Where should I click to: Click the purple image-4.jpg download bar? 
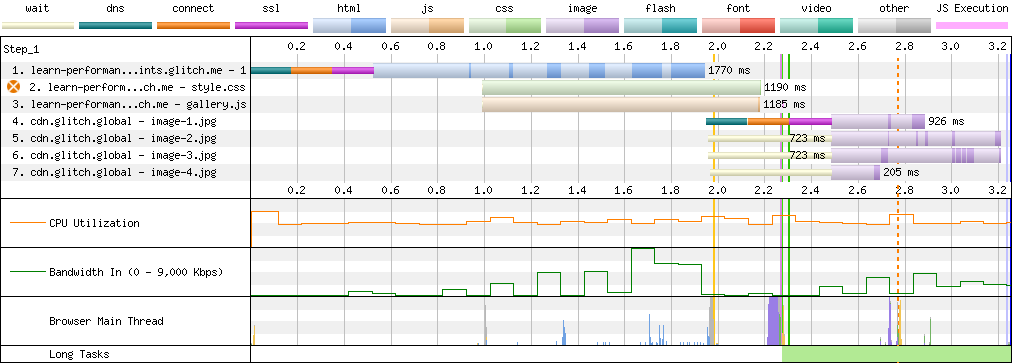tap(855, 172)
